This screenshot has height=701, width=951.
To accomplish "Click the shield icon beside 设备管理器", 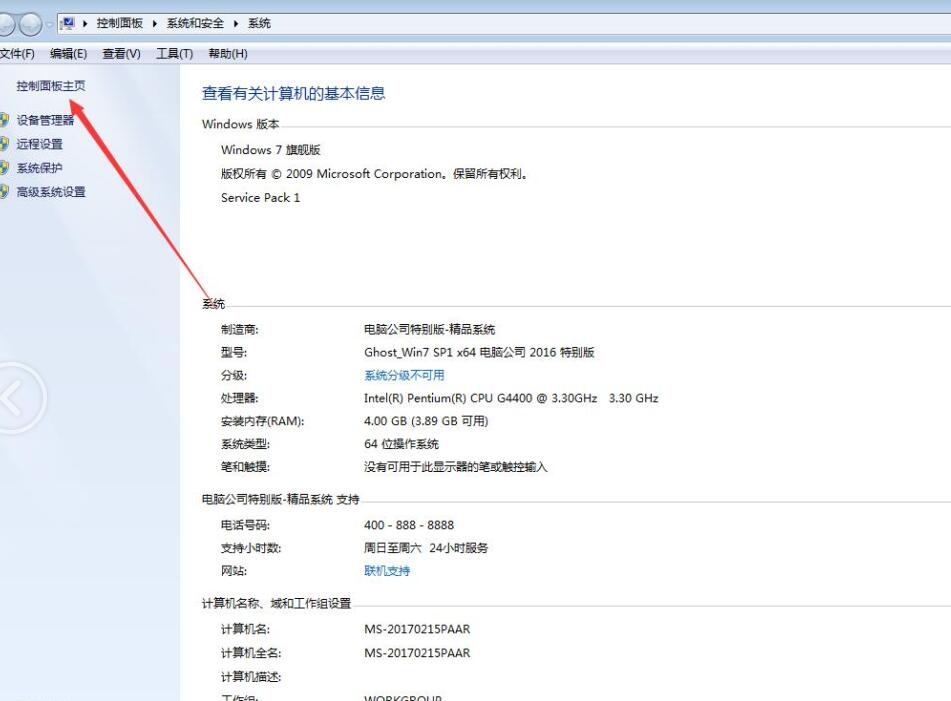I will pos(4,120).
